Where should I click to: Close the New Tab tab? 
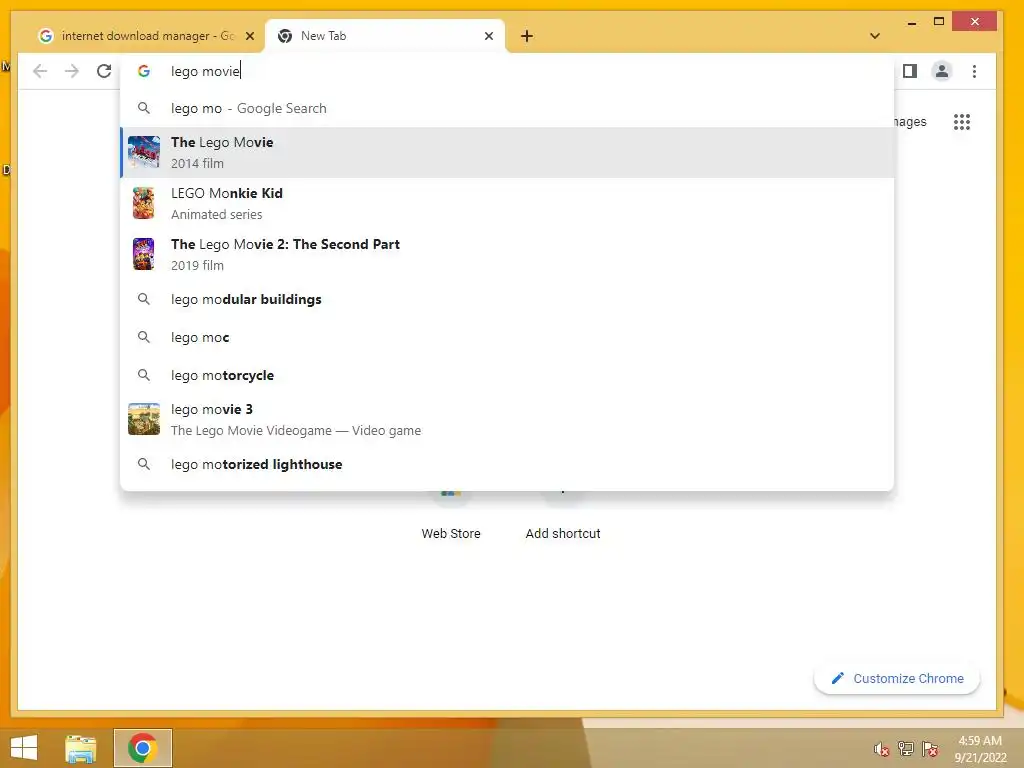[488, 36]
